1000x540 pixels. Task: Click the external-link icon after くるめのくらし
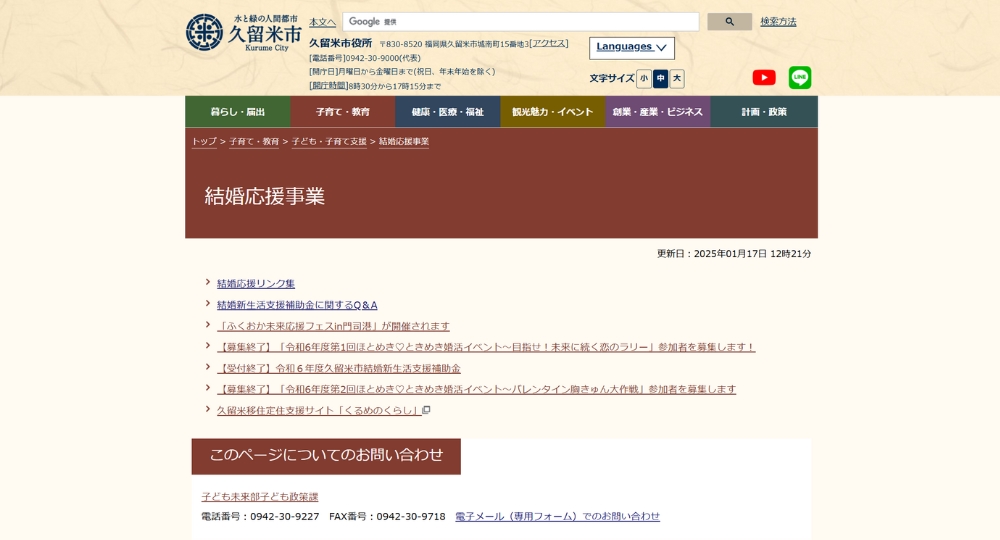point(427,410)
